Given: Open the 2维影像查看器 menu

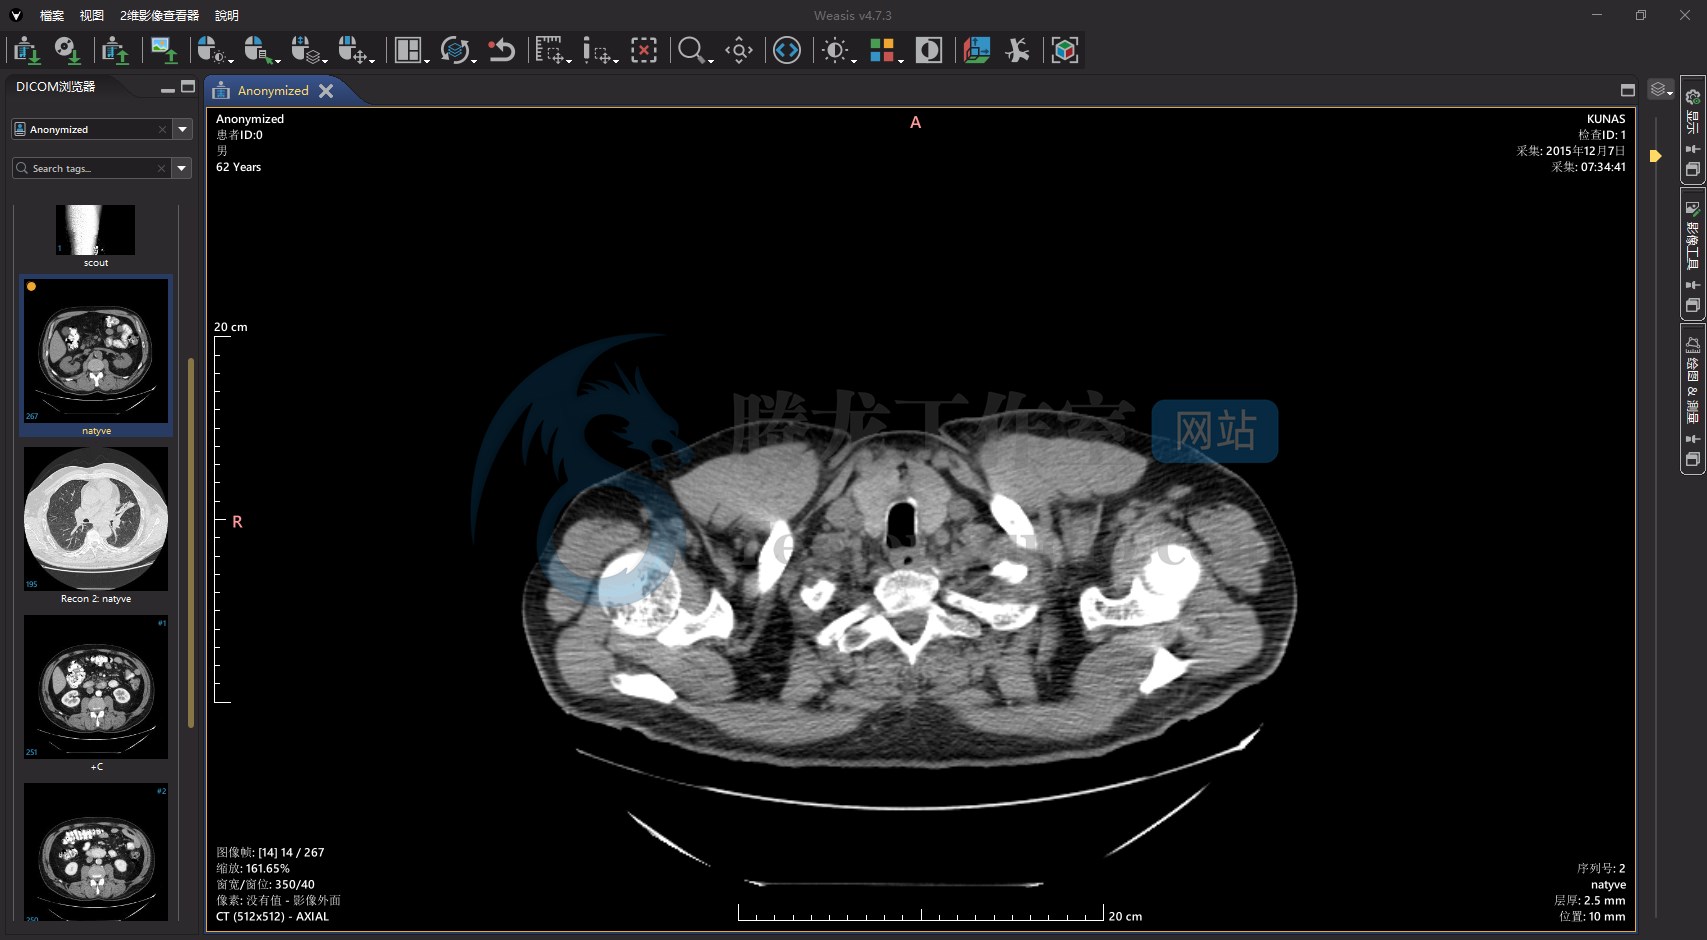Looking at the screenshot, I should [x=159, y=15].
